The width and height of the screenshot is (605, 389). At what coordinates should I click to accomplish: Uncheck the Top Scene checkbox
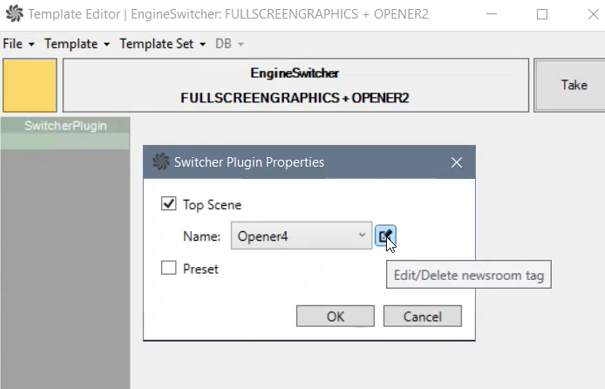[169, 203]
